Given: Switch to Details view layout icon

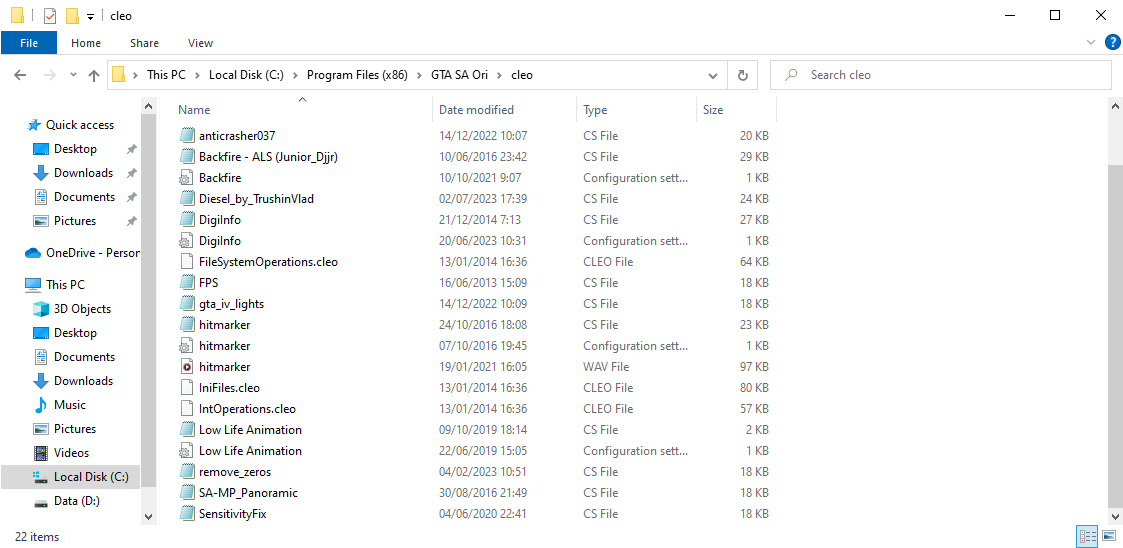Looking at the screenshot, I should [1088, 537].
